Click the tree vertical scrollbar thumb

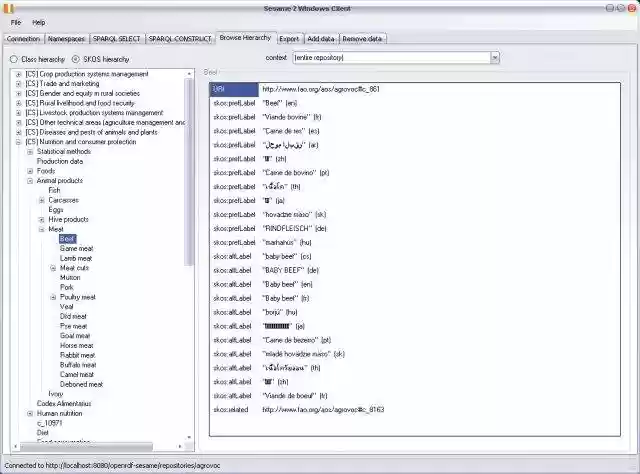(x=189, y=171)
